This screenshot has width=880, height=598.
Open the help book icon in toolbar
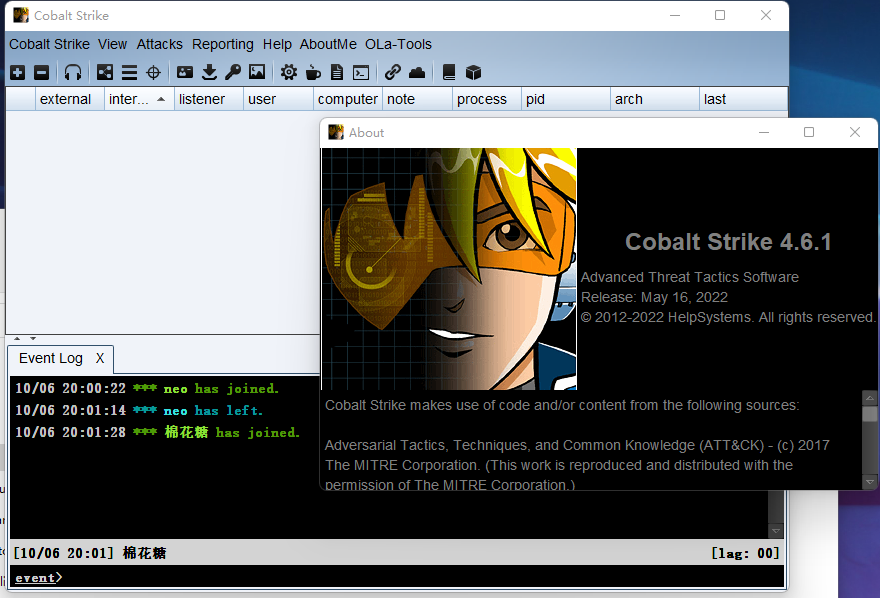[x=449, y=72]
